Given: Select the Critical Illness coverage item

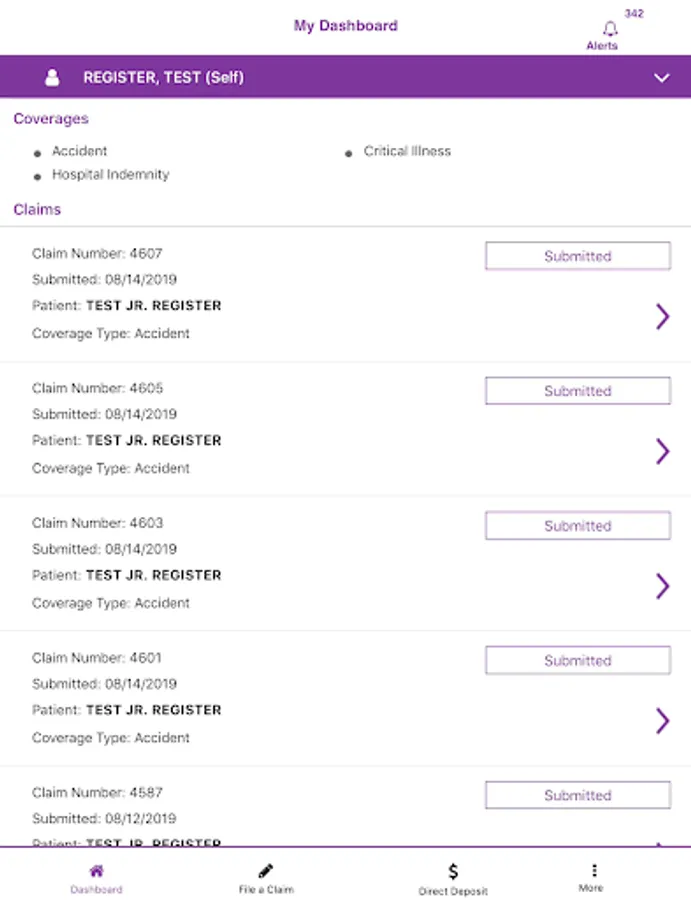Looking at the screenshot, I should pyautogui.click(x=407, y=151).
